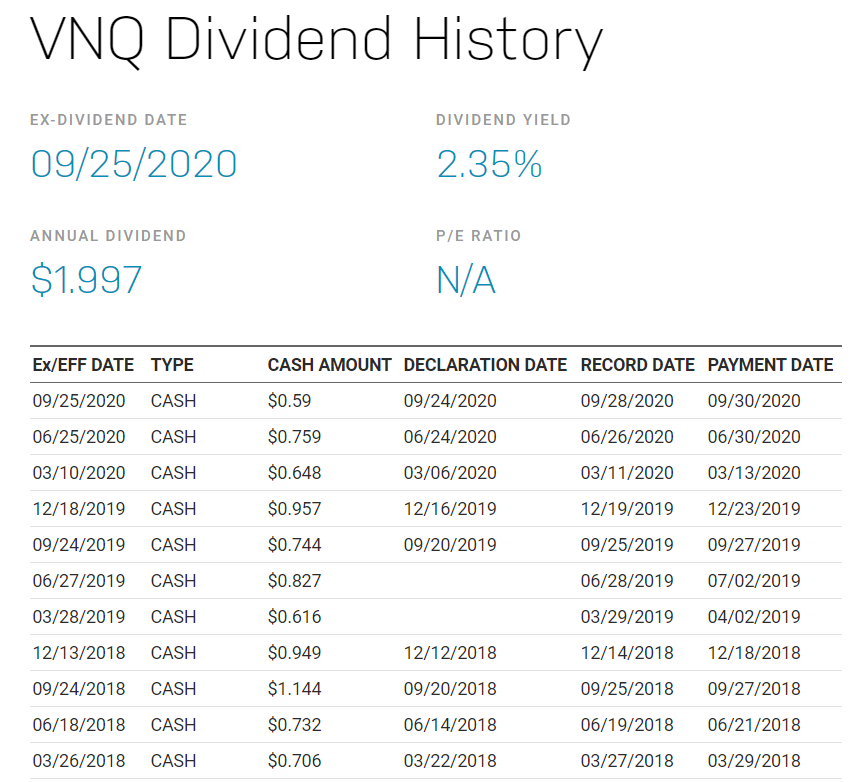This screenshot has width=851, height=782.
Task: Click the VNQ Dividend History heading
Action: point(316,42)
